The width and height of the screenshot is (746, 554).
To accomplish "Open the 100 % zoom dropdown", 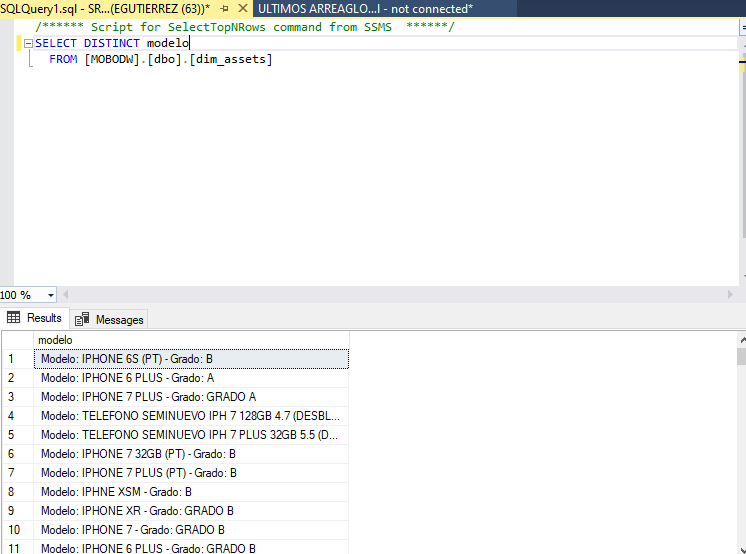I will [x=50, y=295].
